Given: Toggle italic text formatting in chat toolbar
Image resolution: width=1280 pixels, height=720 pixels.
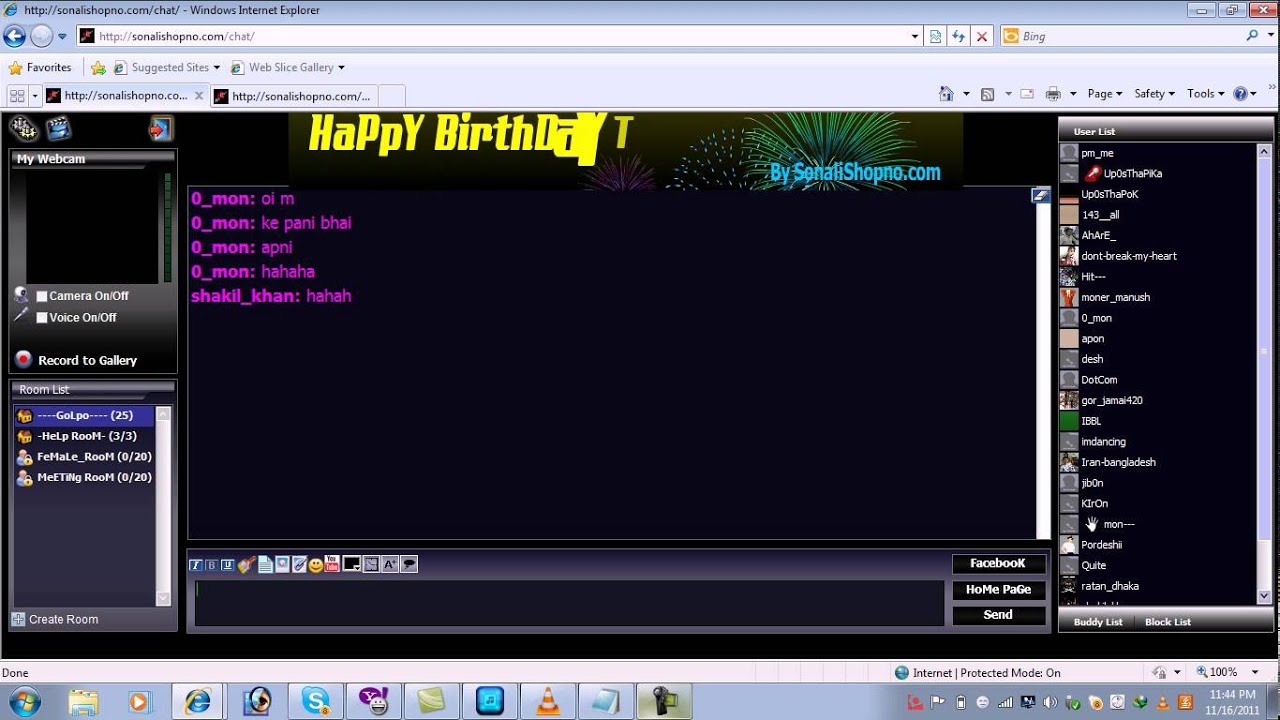Looking at the screenshot, I should (196, 565).
